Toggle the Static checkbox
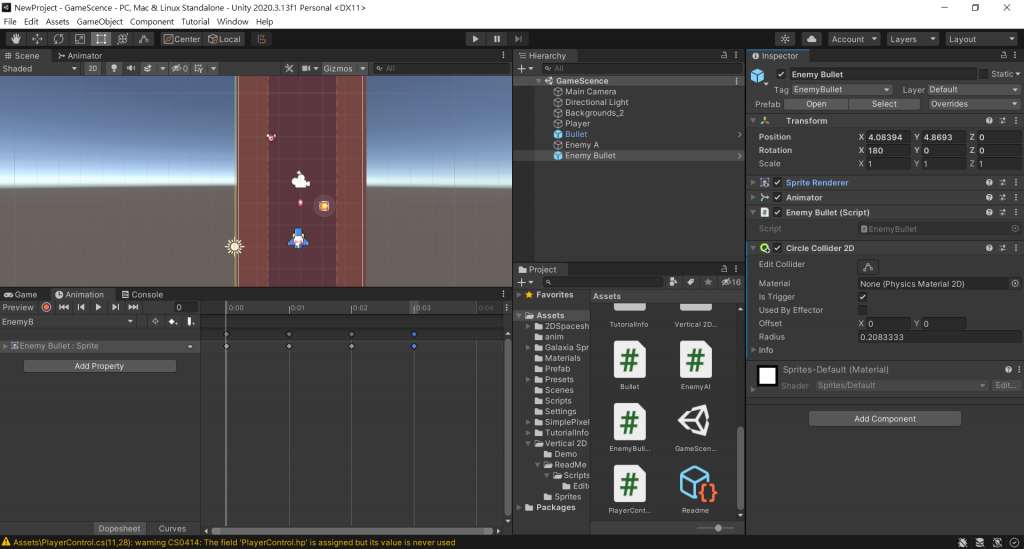 coord(984,74)
